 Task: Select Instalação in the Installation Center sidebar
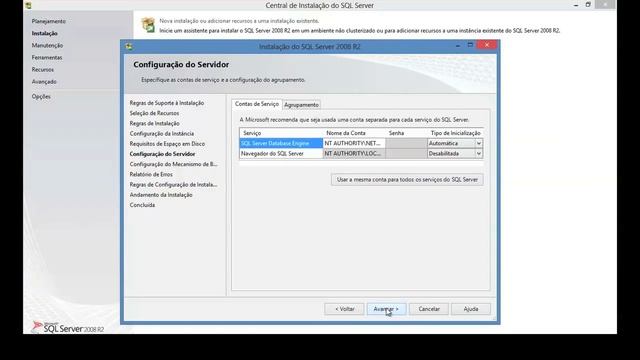pyautogui.click(x=44, y=33)
